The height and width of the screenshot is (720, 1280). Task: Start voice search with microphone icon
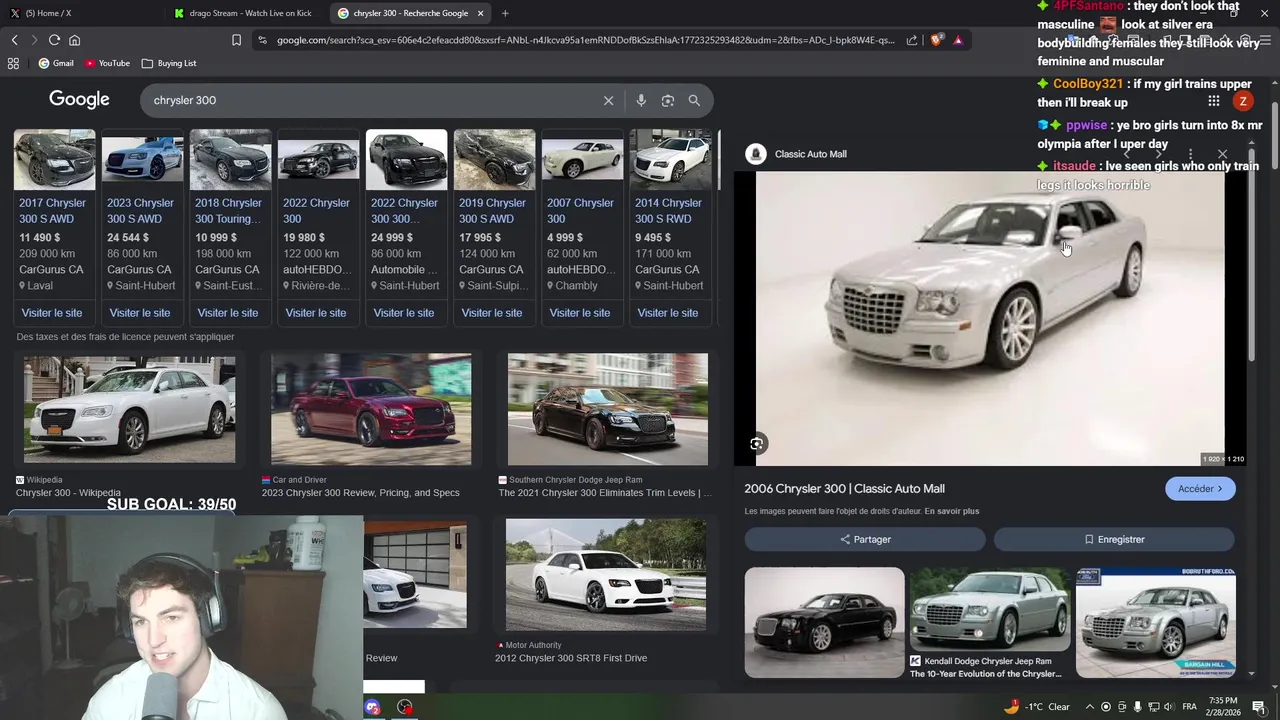[x=641, y=100]
